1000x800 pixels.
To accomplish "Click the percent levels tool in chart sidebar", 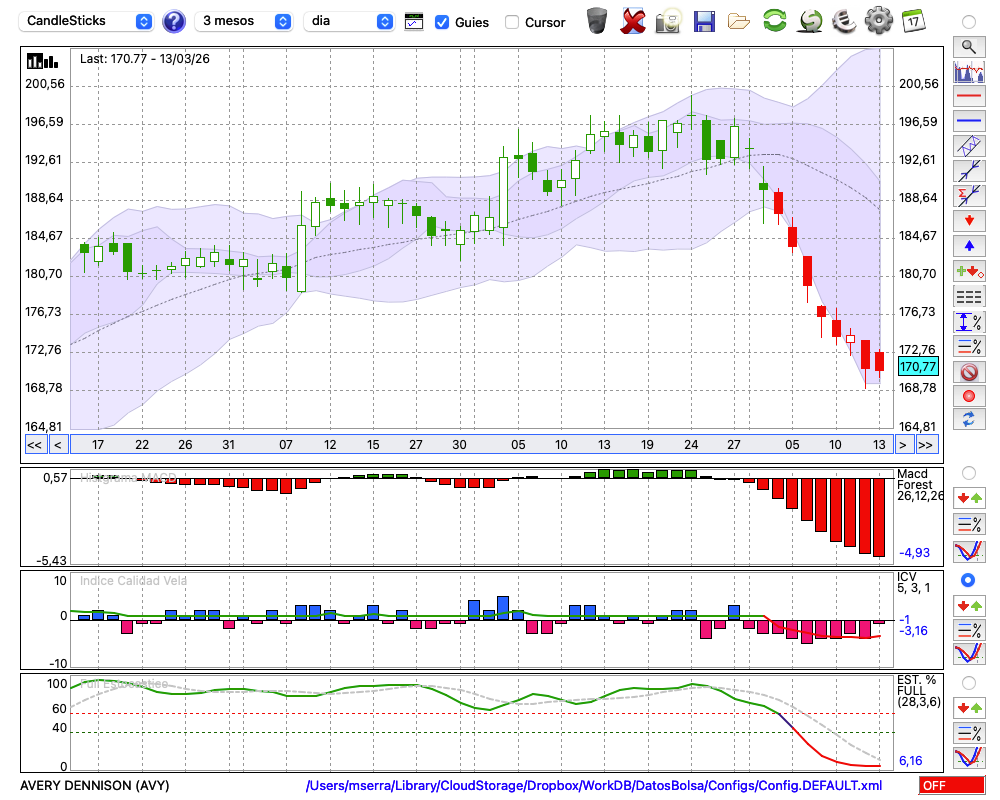I will (x=969, y=346).
